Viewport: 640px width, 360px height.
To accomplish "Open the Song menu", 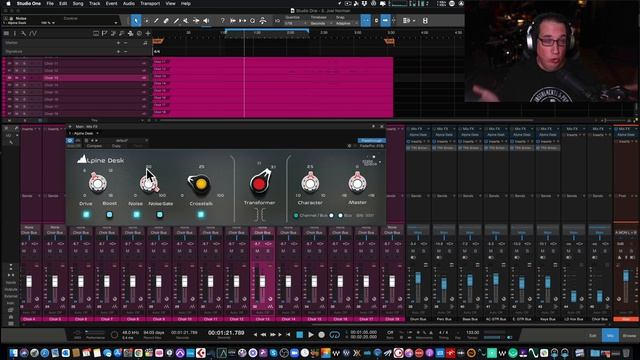I will tap(78, 3).
